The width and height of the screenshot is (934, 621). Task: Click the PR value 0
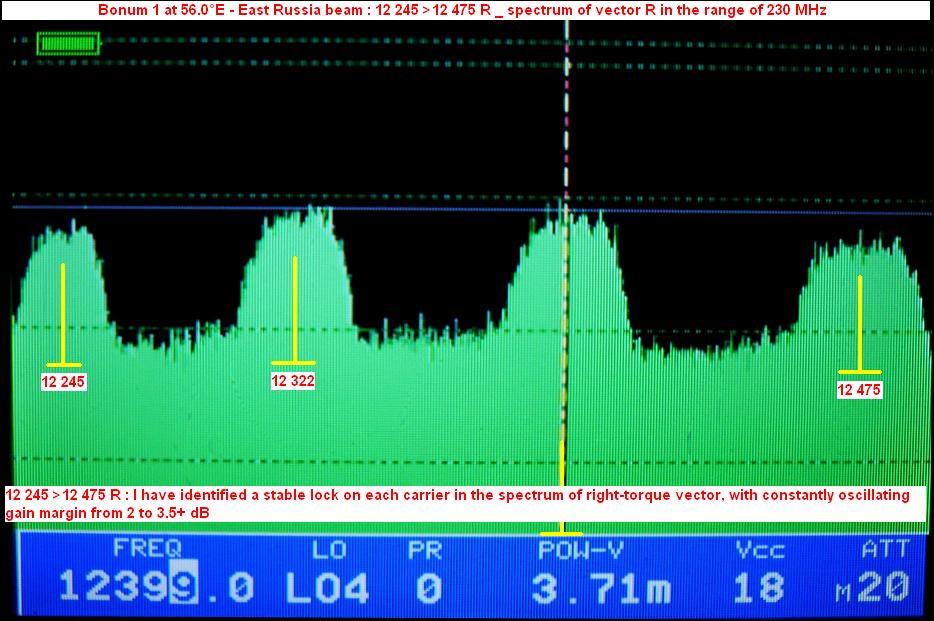tap(430, 588)
